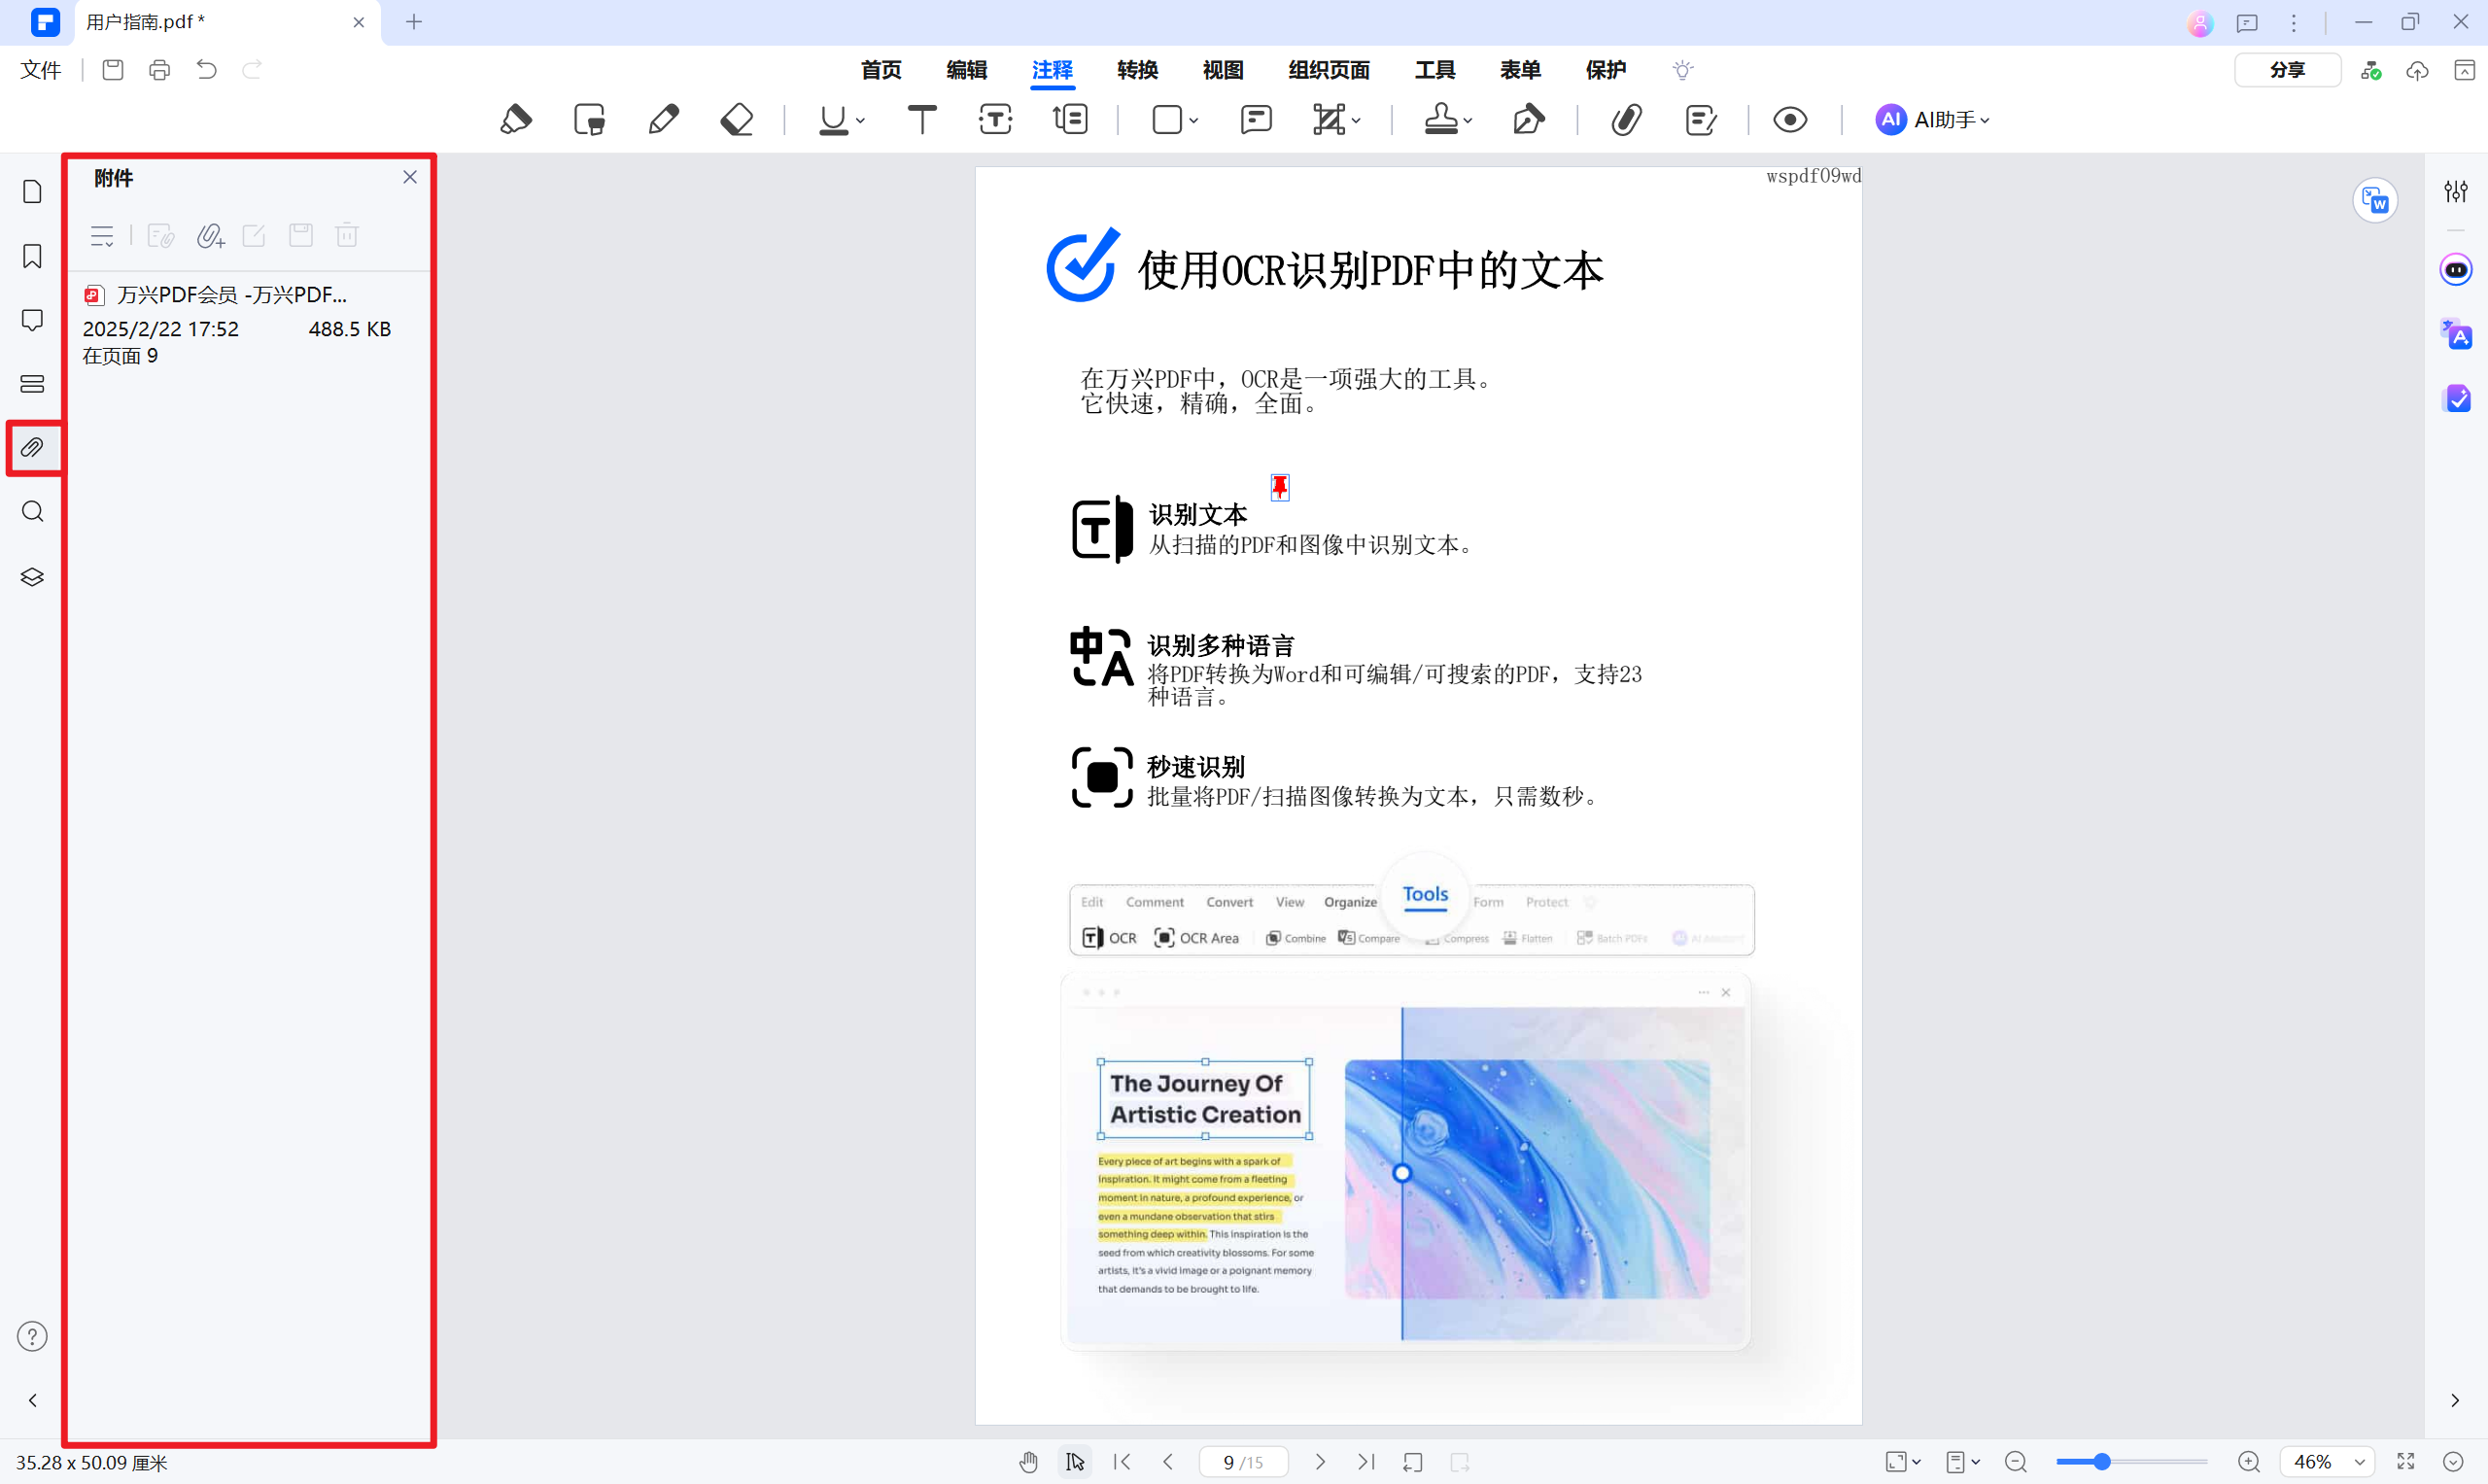The image size is (2488, 1484).
Task: Open the AI助手 assistant
Action: pos(1932,119)
